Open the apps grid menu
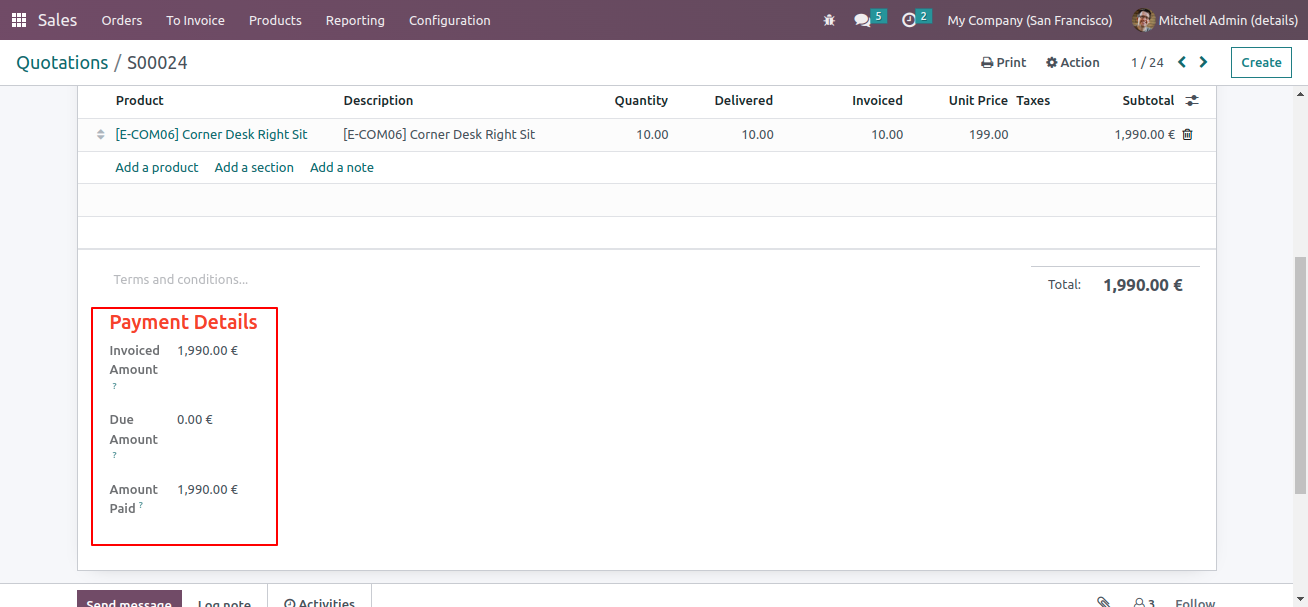This screenshot has width=1308, height=607. pos(19,20)
